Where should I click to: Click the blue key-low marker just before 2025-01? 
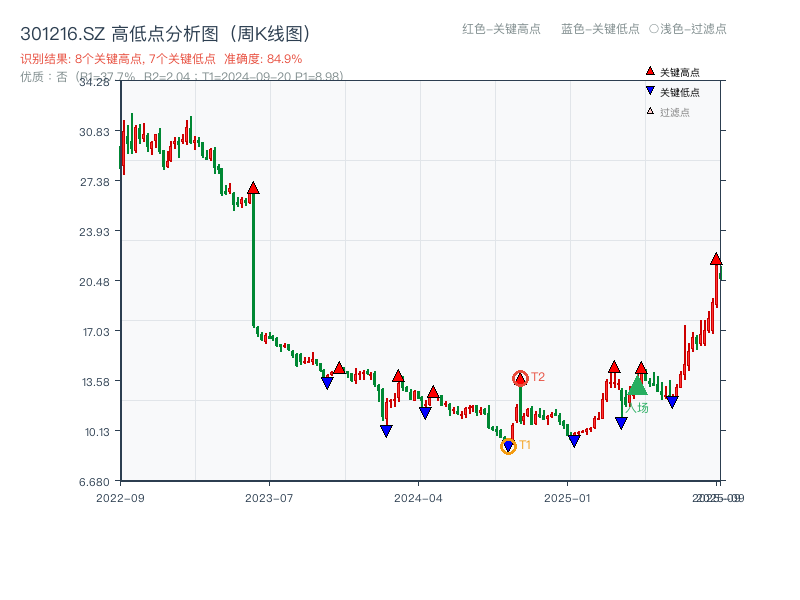tap(574, 438)
